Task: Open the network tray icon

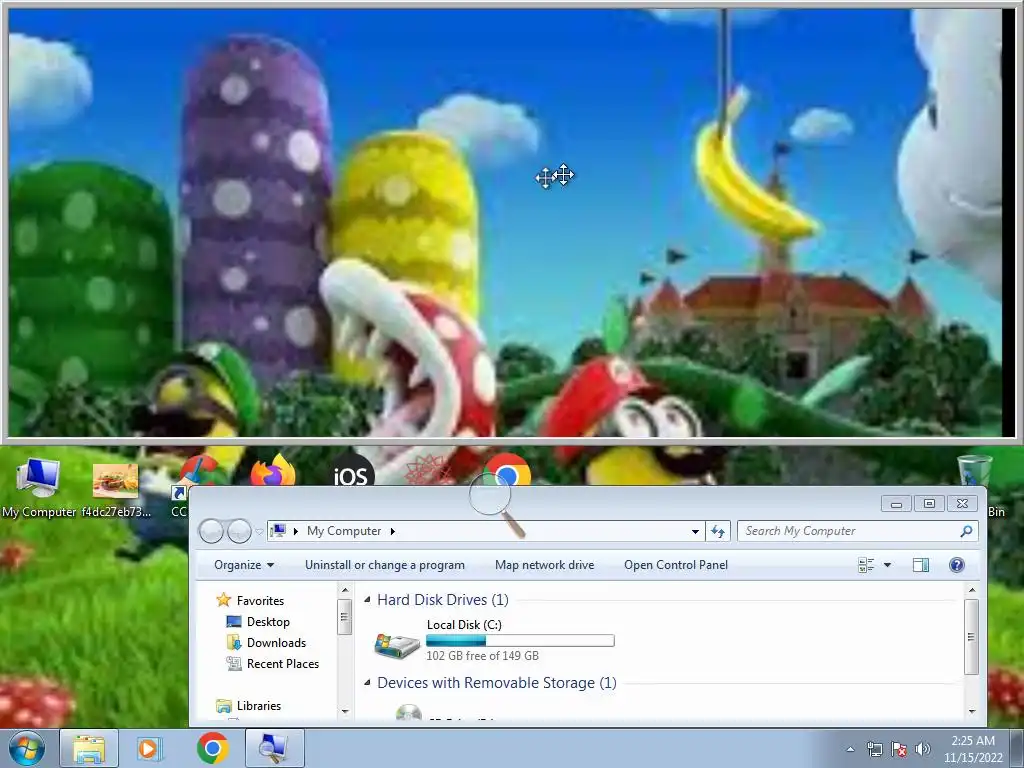Action: [874, 749]
